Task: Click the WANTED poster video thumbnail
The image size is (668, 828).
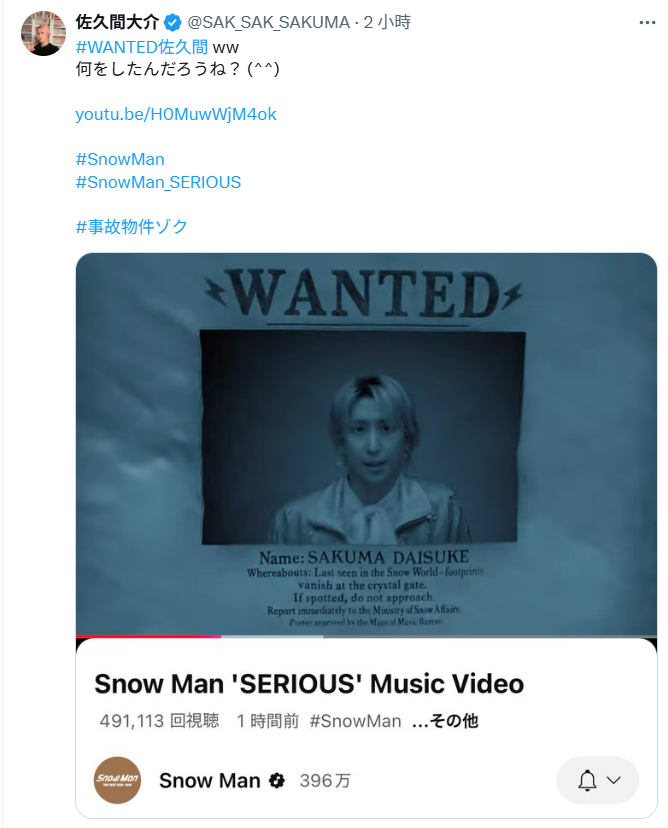Action: [366, 444]
